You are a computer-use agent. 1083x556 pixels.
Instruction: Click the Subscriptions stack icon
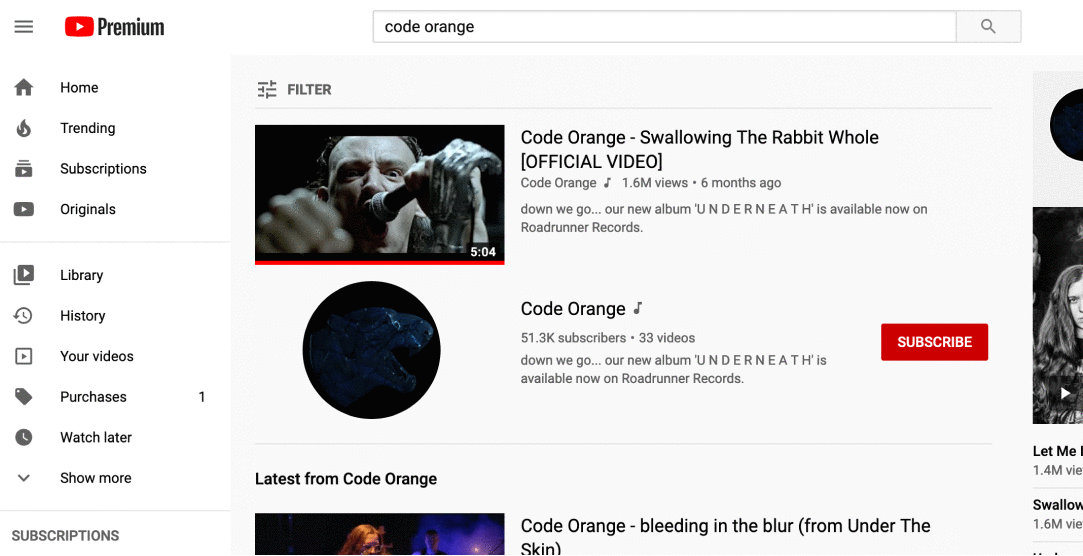click(x=23, y=169)
